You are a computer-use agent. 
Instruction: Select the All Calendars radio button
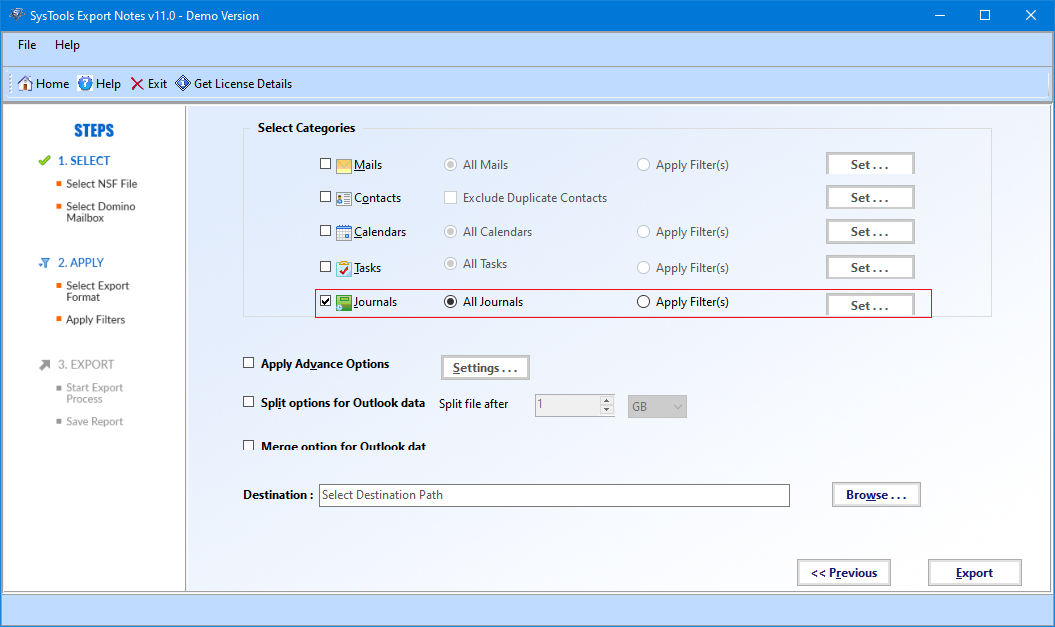point(450,231)
